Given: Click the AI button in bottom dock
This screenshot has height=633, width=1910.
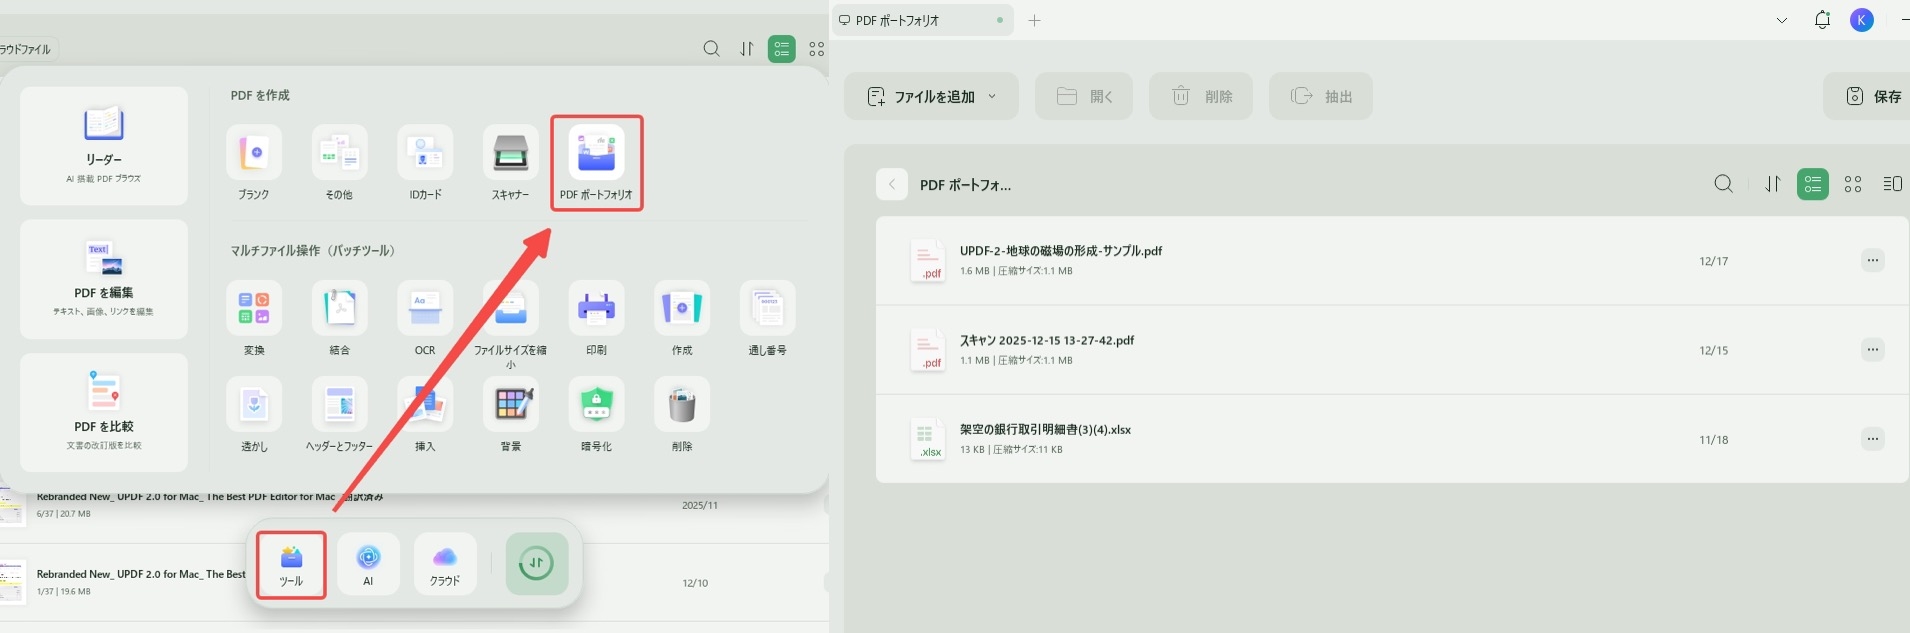Looking at the screenshot, I should click(368, 564).
